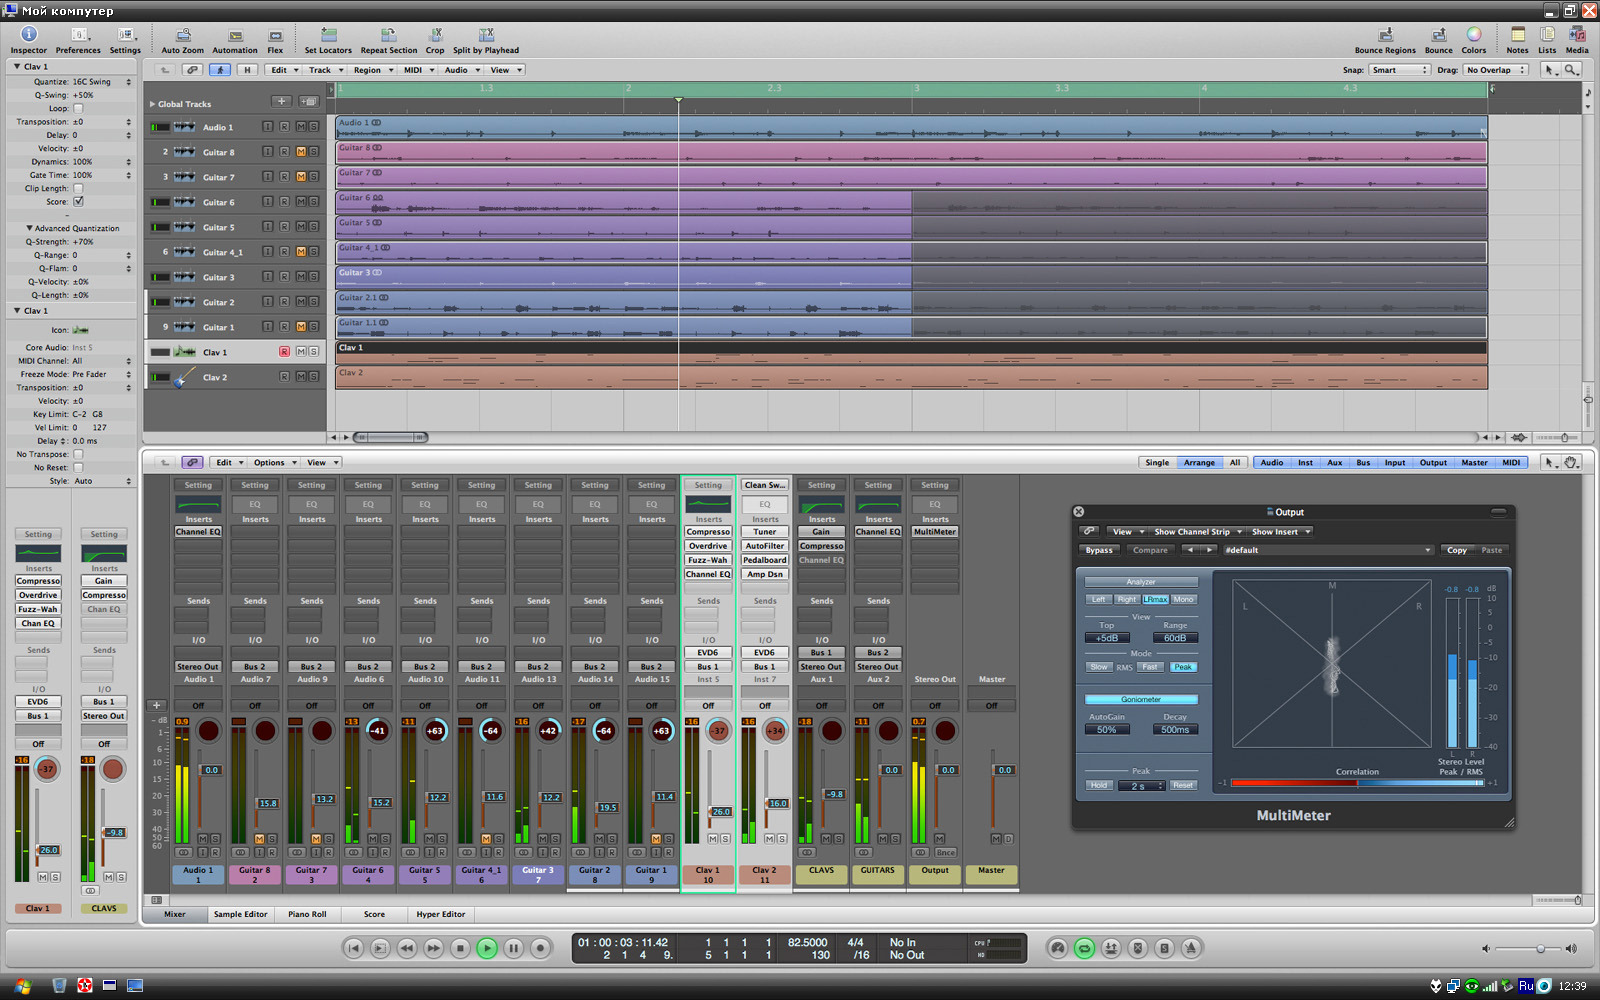Disable record enable on Clav 1 track
The image size is (1600, 1000).
coord(284,352)
